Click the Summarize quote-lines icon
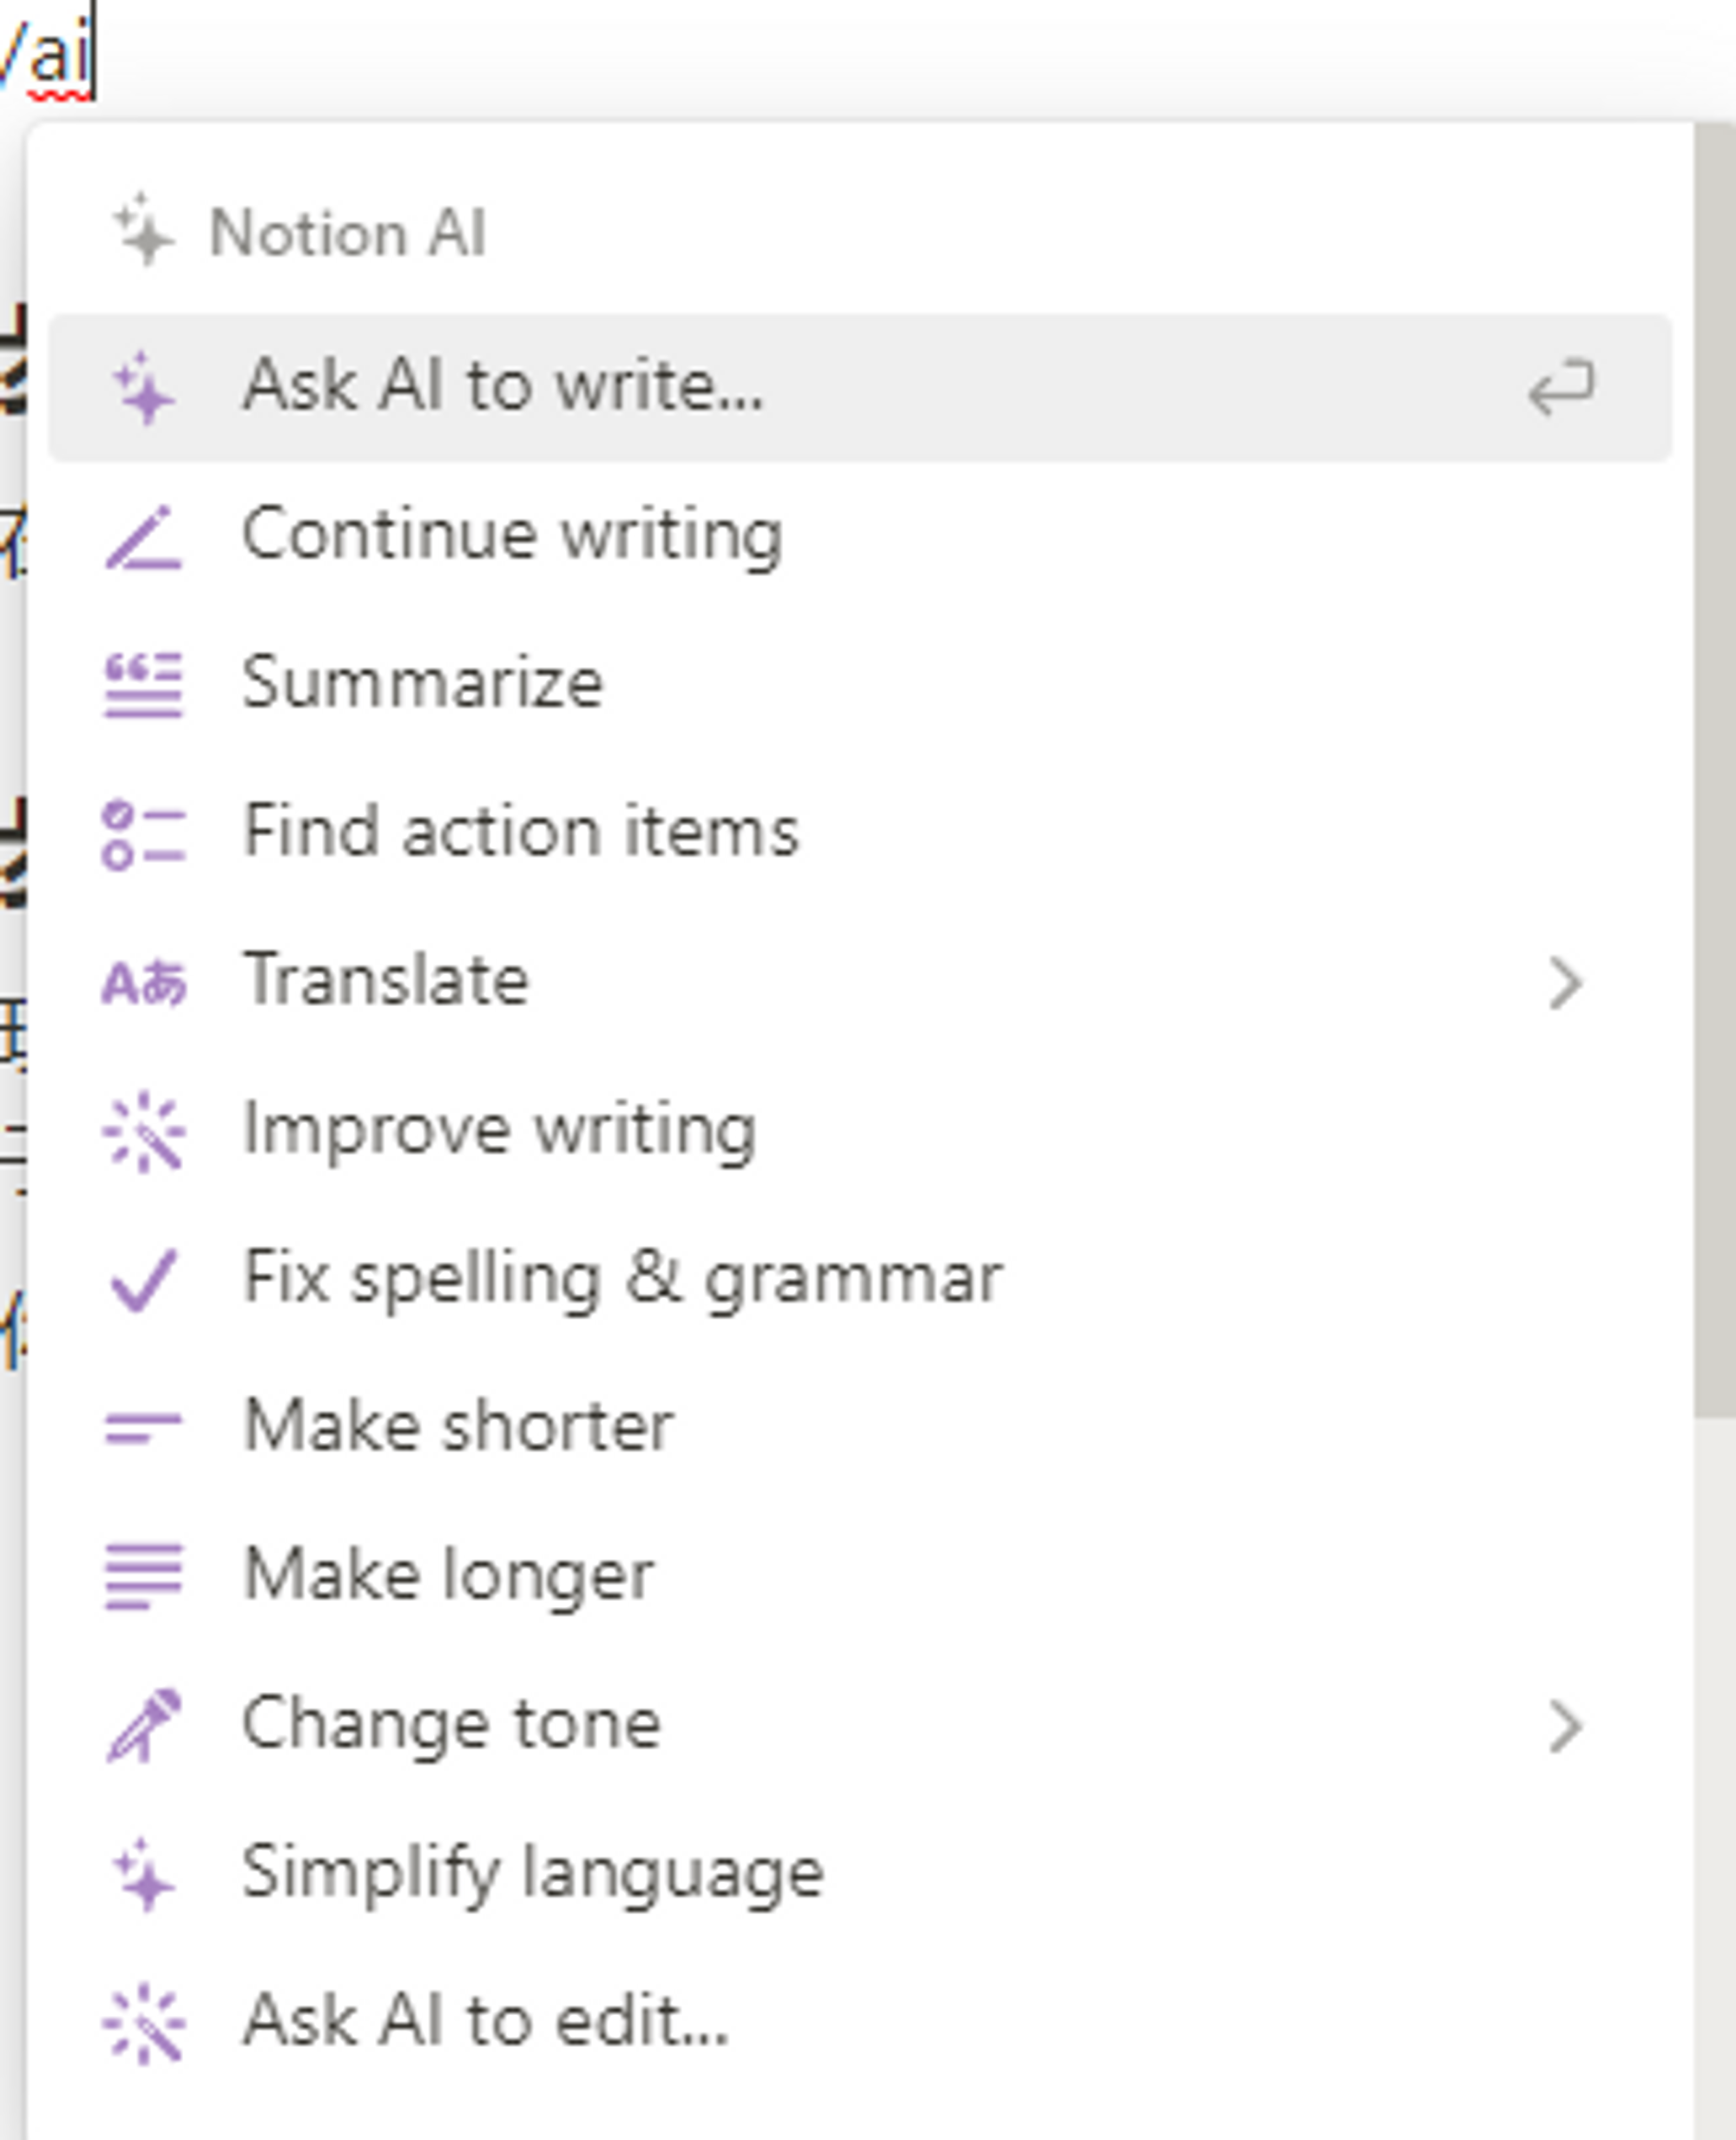Viewport: 1736px width, 2140px height. click(144, 684)
